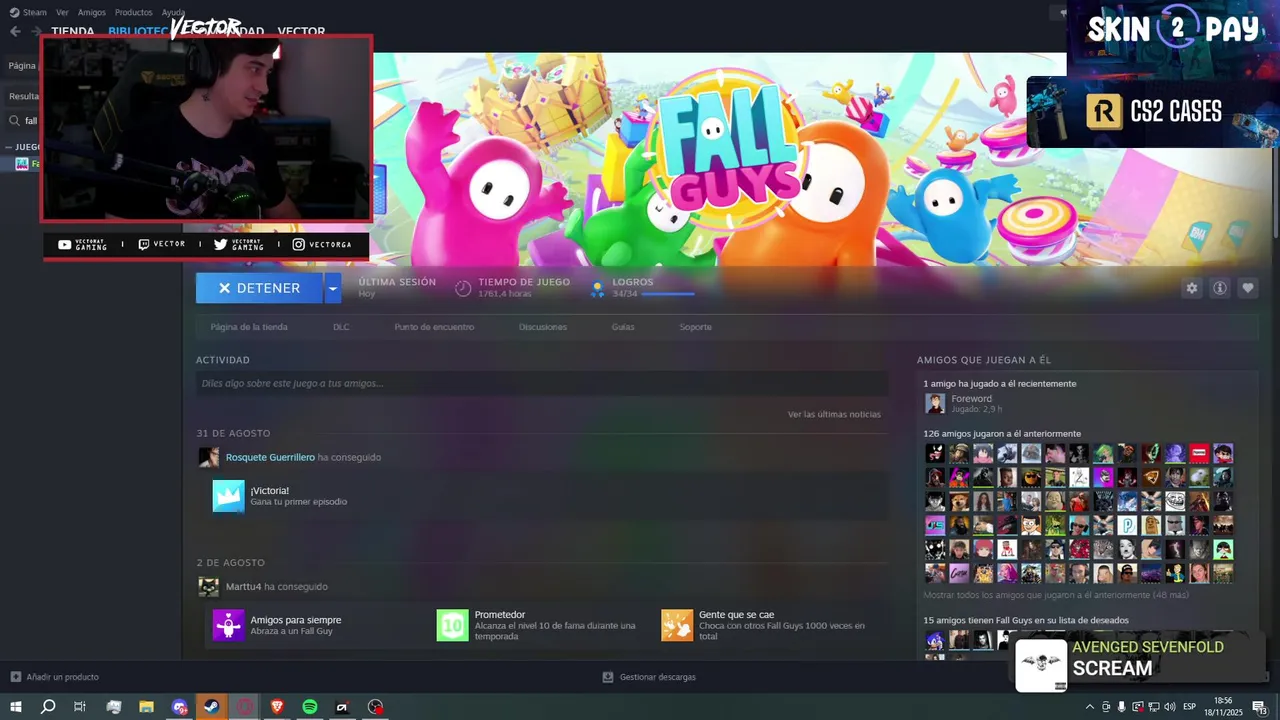Image resolution: width=1280 pixels, height=720 pixels.
Task: Go to the TIENDA tab
Action: 72,32
